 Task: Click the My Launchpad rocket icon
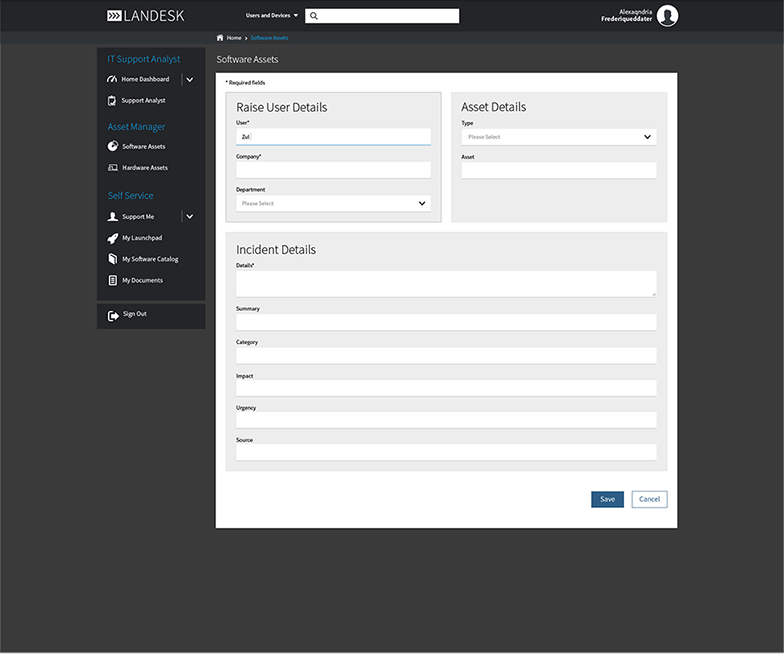[113, 238]
